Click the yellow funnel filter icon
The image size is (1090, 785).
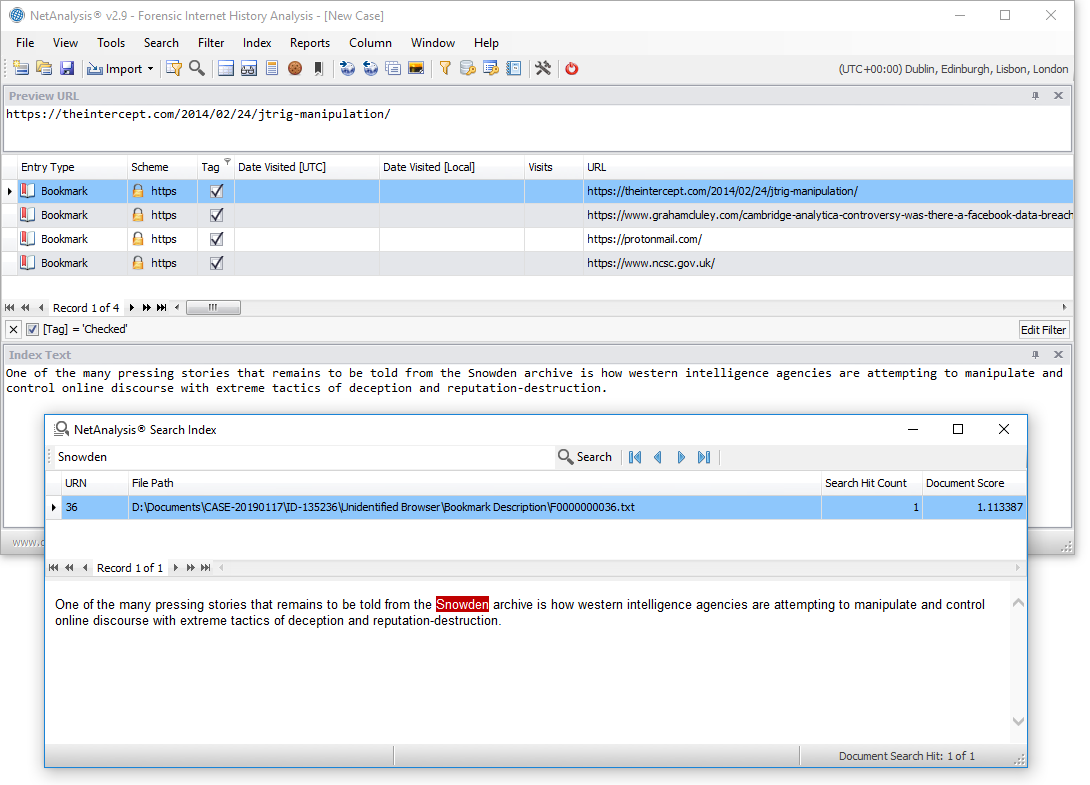445,68
